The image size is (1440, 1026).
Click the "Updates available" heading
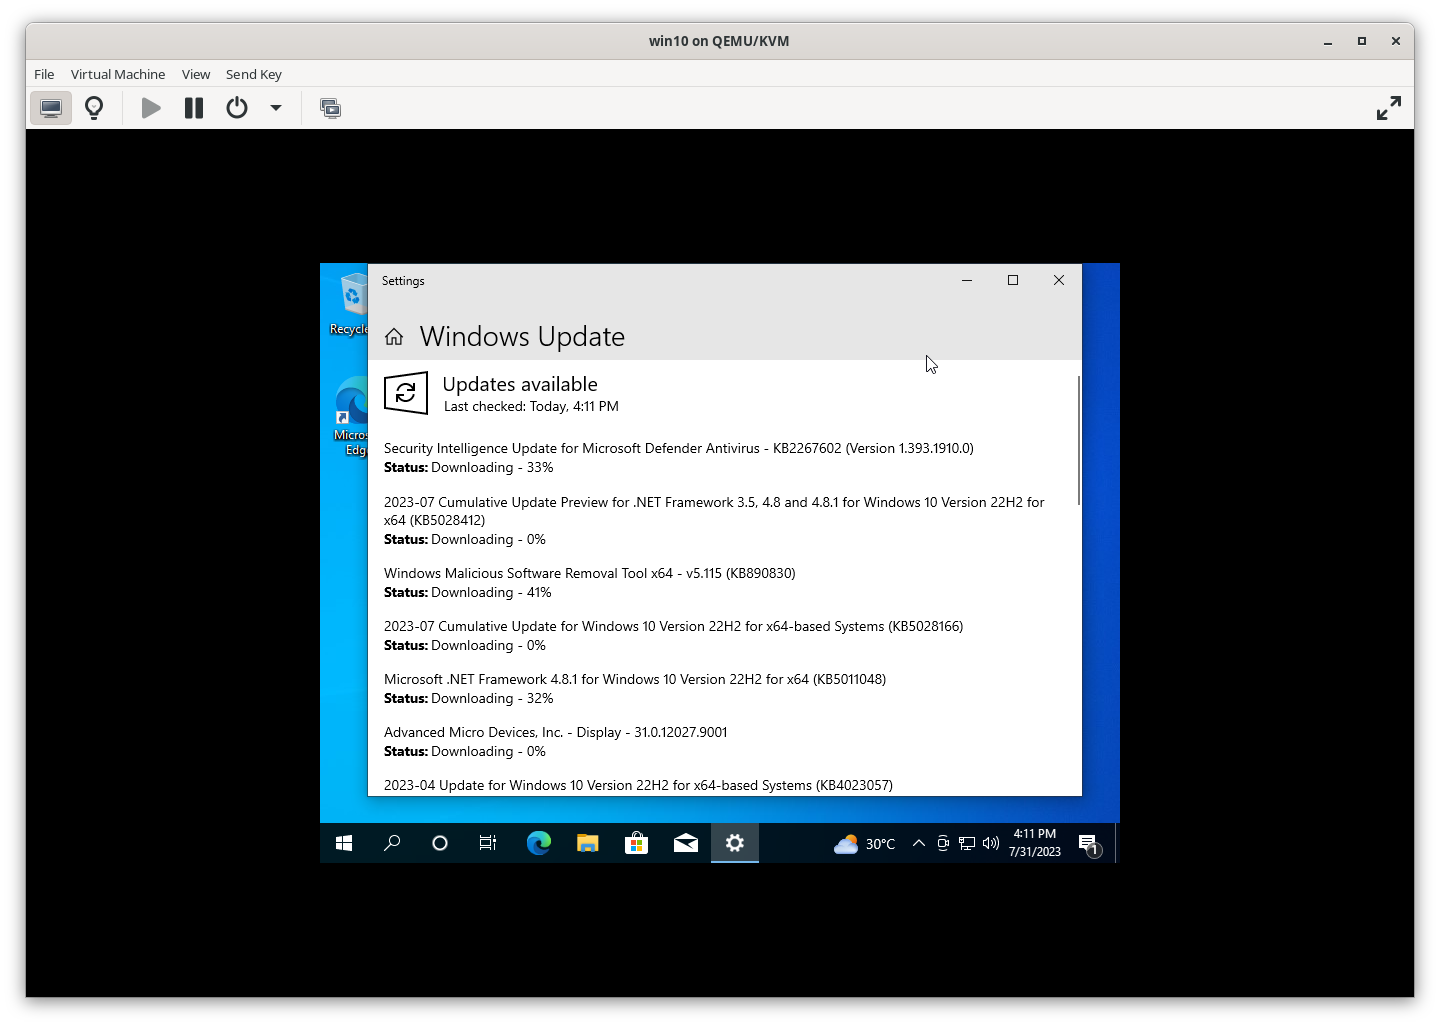coord(520,384)
